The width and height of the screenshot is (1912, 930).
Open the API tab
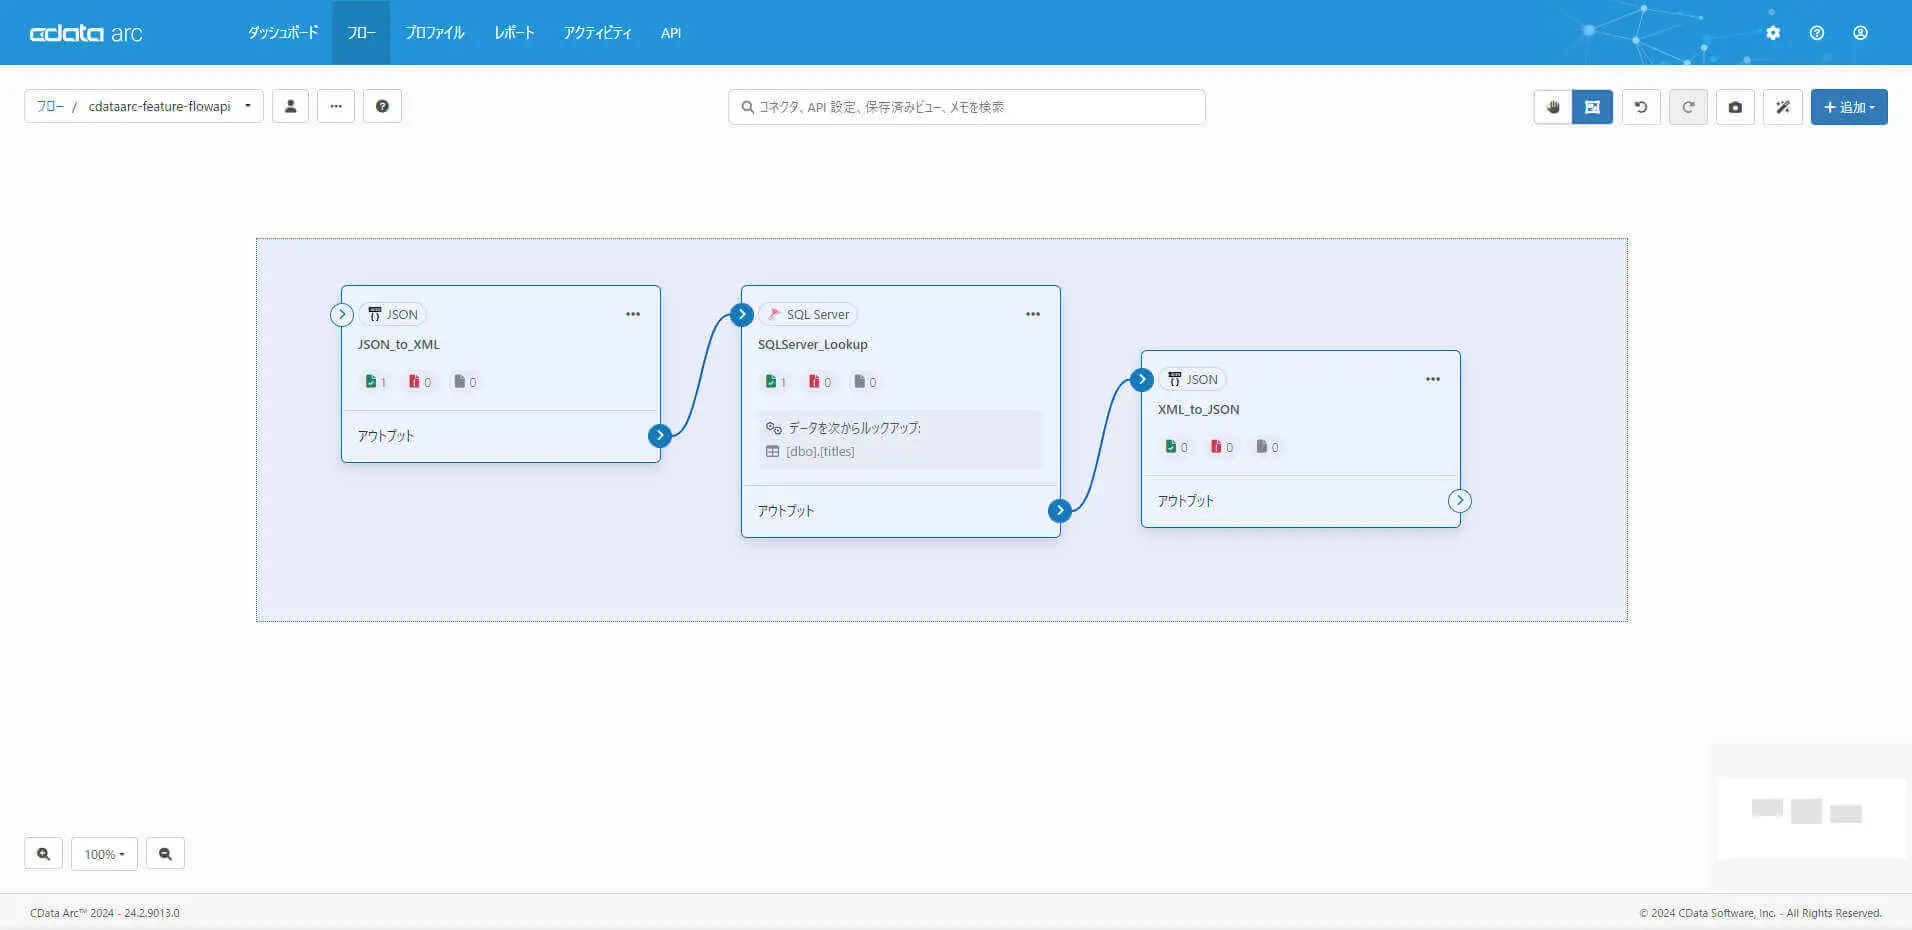671,33
